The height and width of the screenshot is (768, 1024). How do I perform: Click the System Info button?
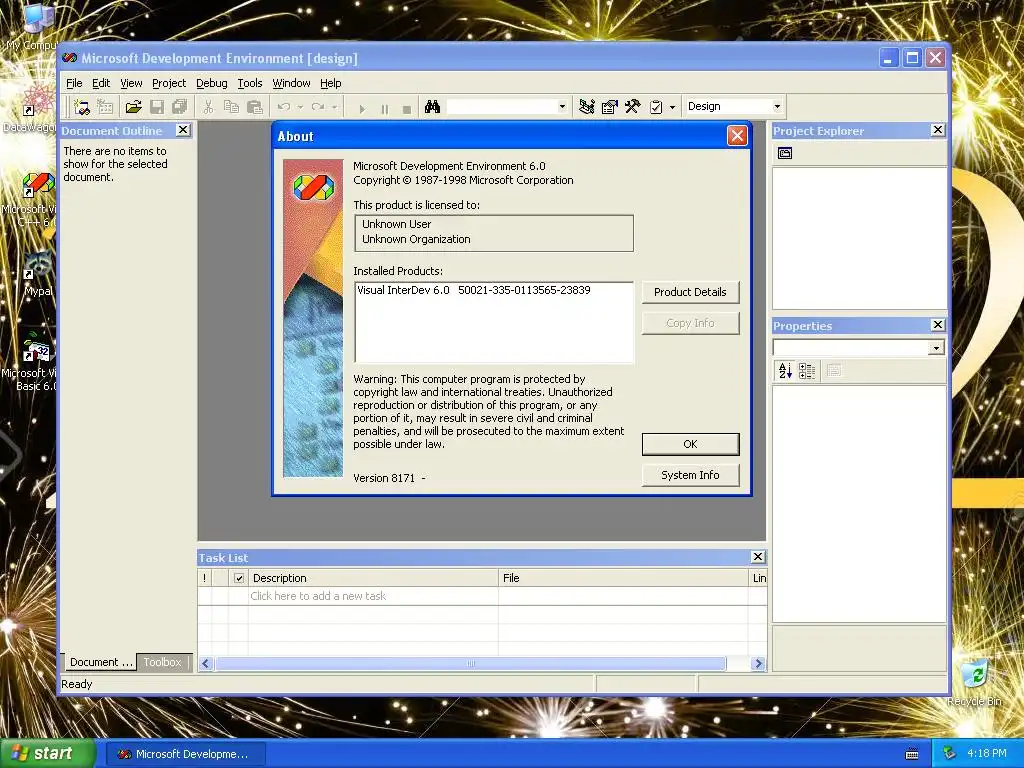(690, 475)
